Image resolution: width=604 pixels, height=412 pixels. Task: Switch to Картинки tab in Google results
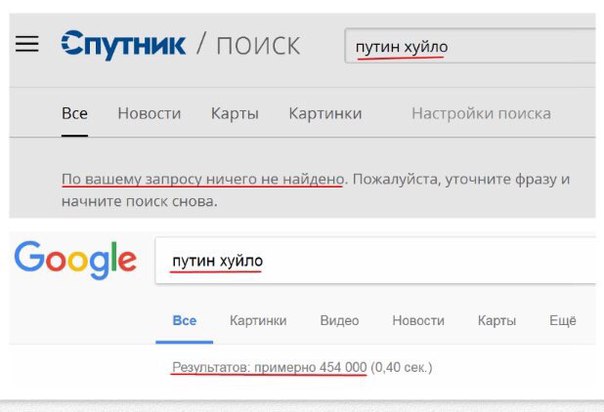258,321
